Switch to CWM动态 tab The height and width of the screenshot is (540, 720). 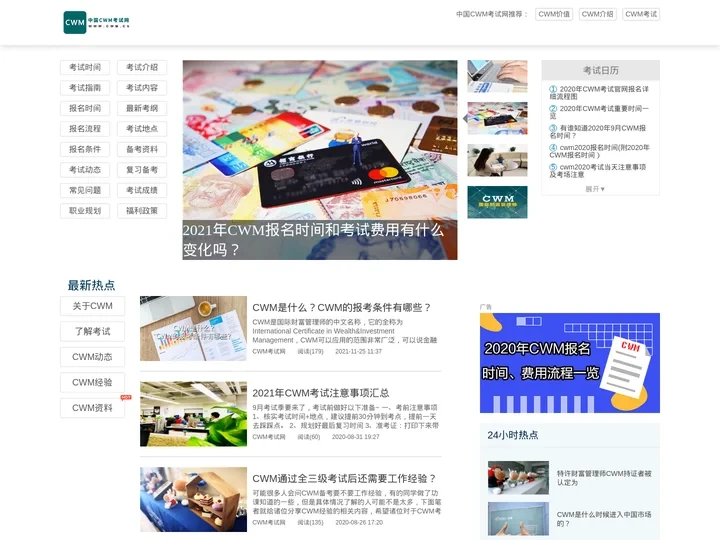pos(92,357)
